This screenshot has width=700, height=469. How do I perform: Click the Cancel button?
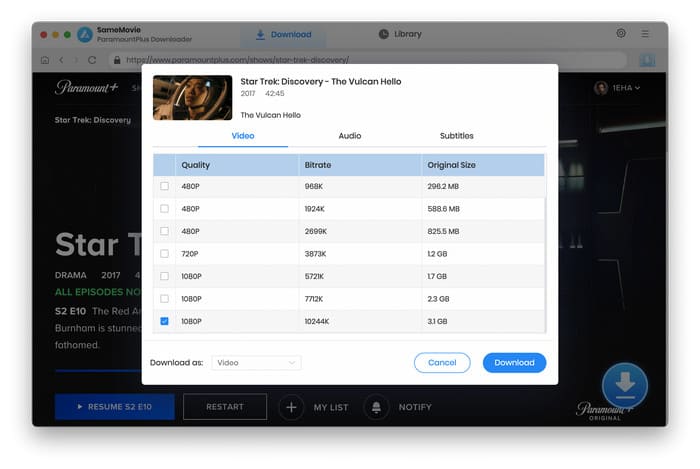441,362
